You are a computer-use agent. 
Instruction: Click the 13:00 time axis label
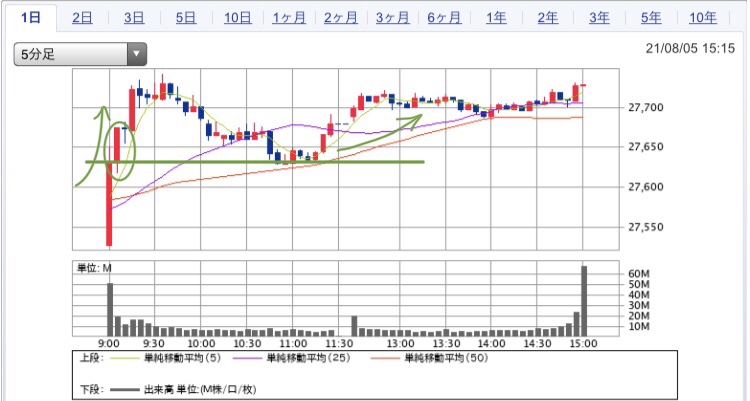pos(400,344)
